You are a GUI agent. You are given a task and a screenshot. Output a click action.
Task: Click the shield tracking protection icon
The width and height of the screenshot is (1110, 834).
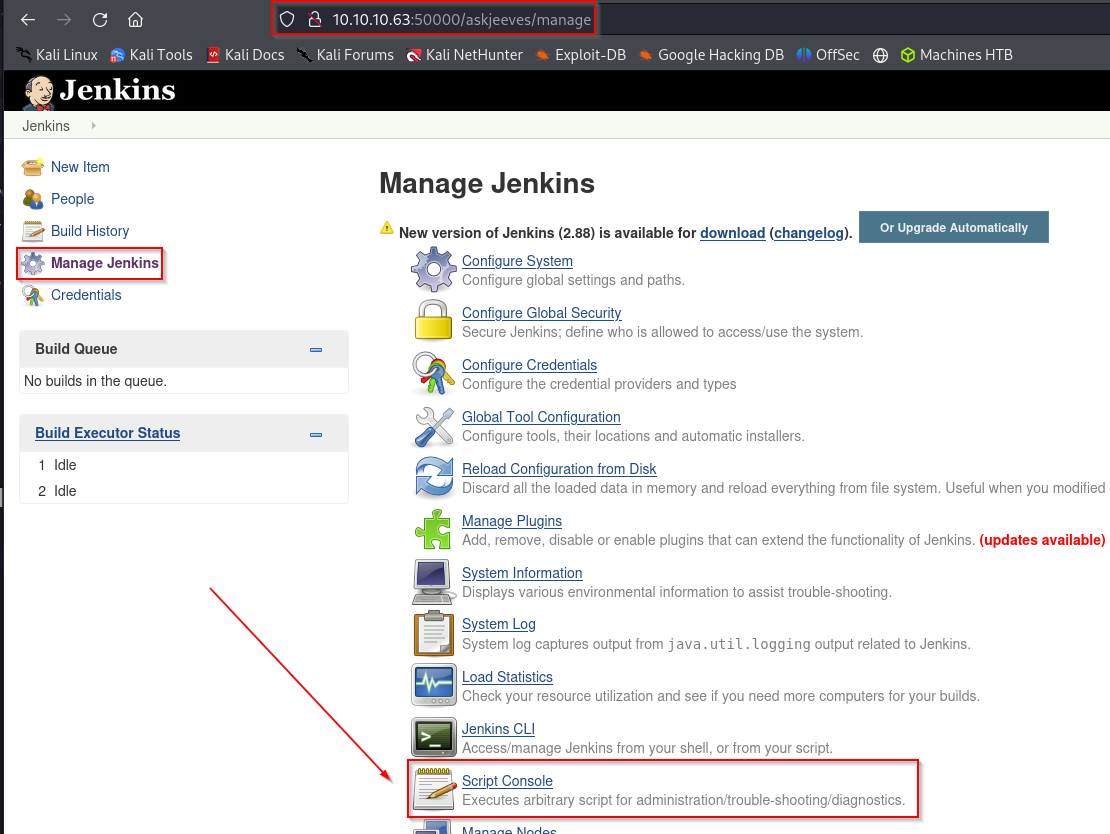287,19
